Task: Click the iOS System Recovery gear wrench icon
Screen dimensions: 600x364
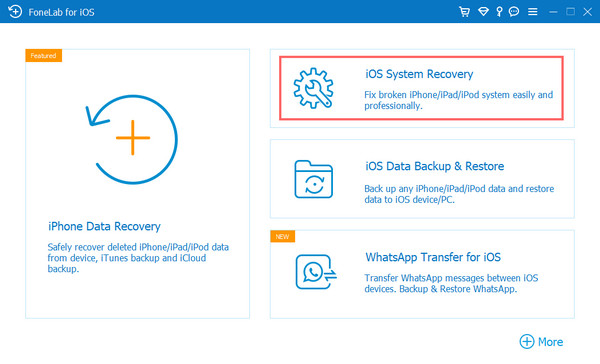Action: [x=313, y=88]
